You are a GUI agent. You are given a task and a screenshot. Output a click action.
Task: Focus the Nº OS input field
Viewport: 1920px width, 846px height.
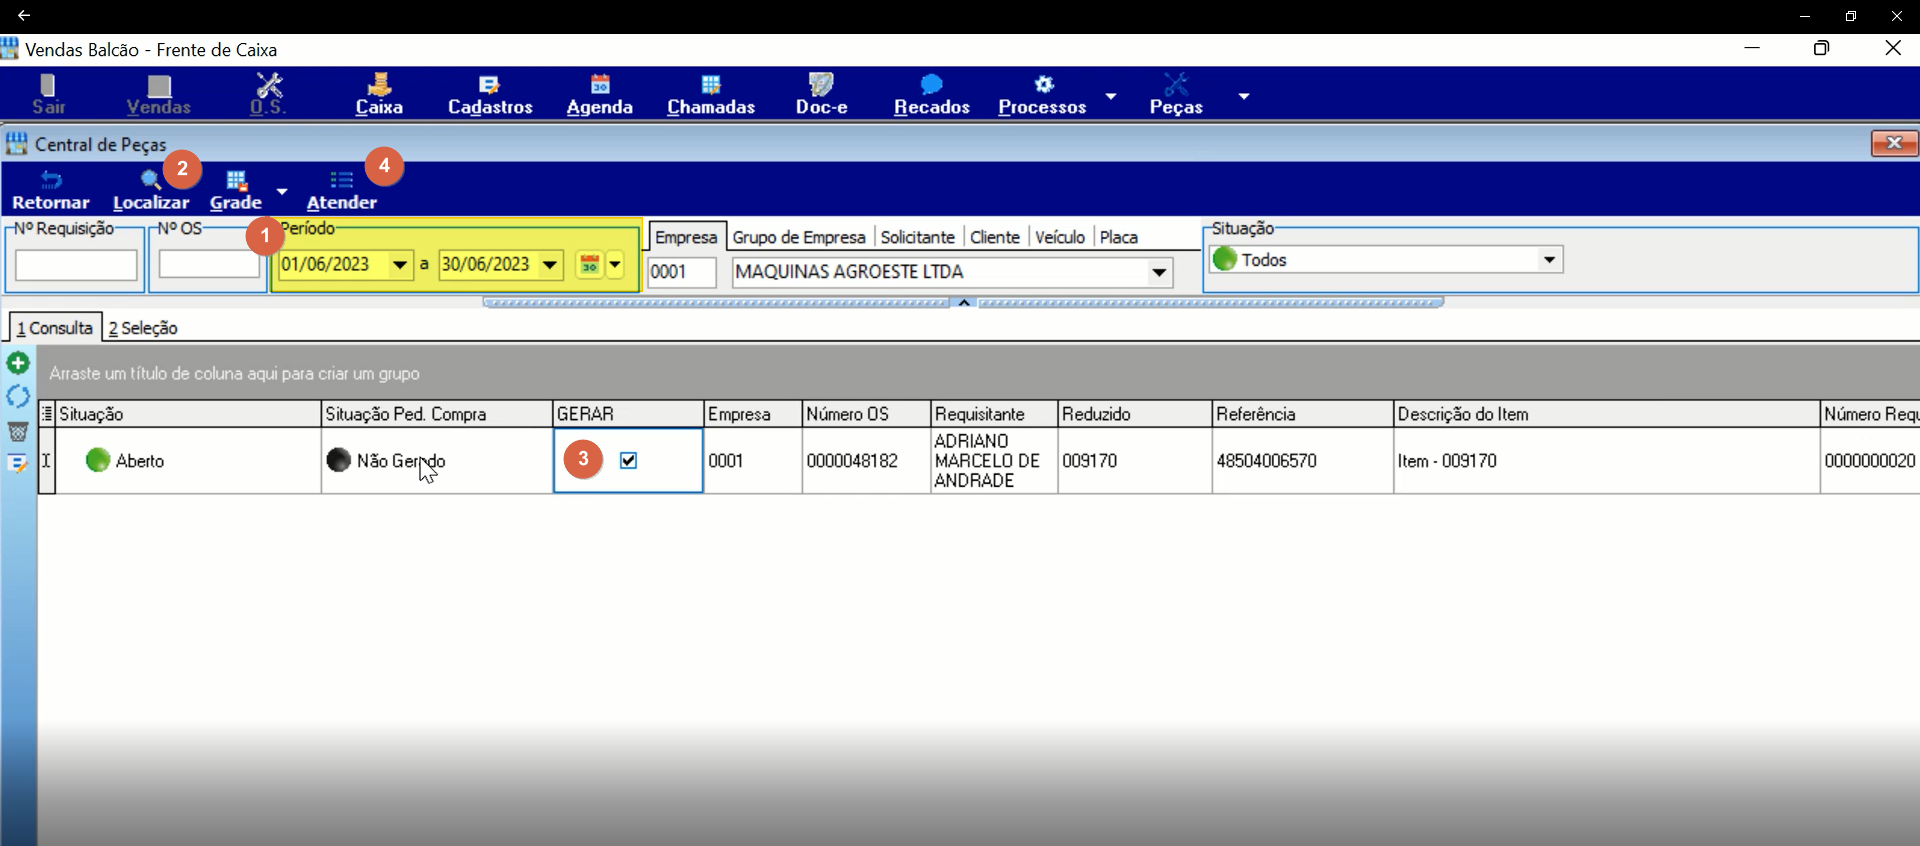[209, 265]
